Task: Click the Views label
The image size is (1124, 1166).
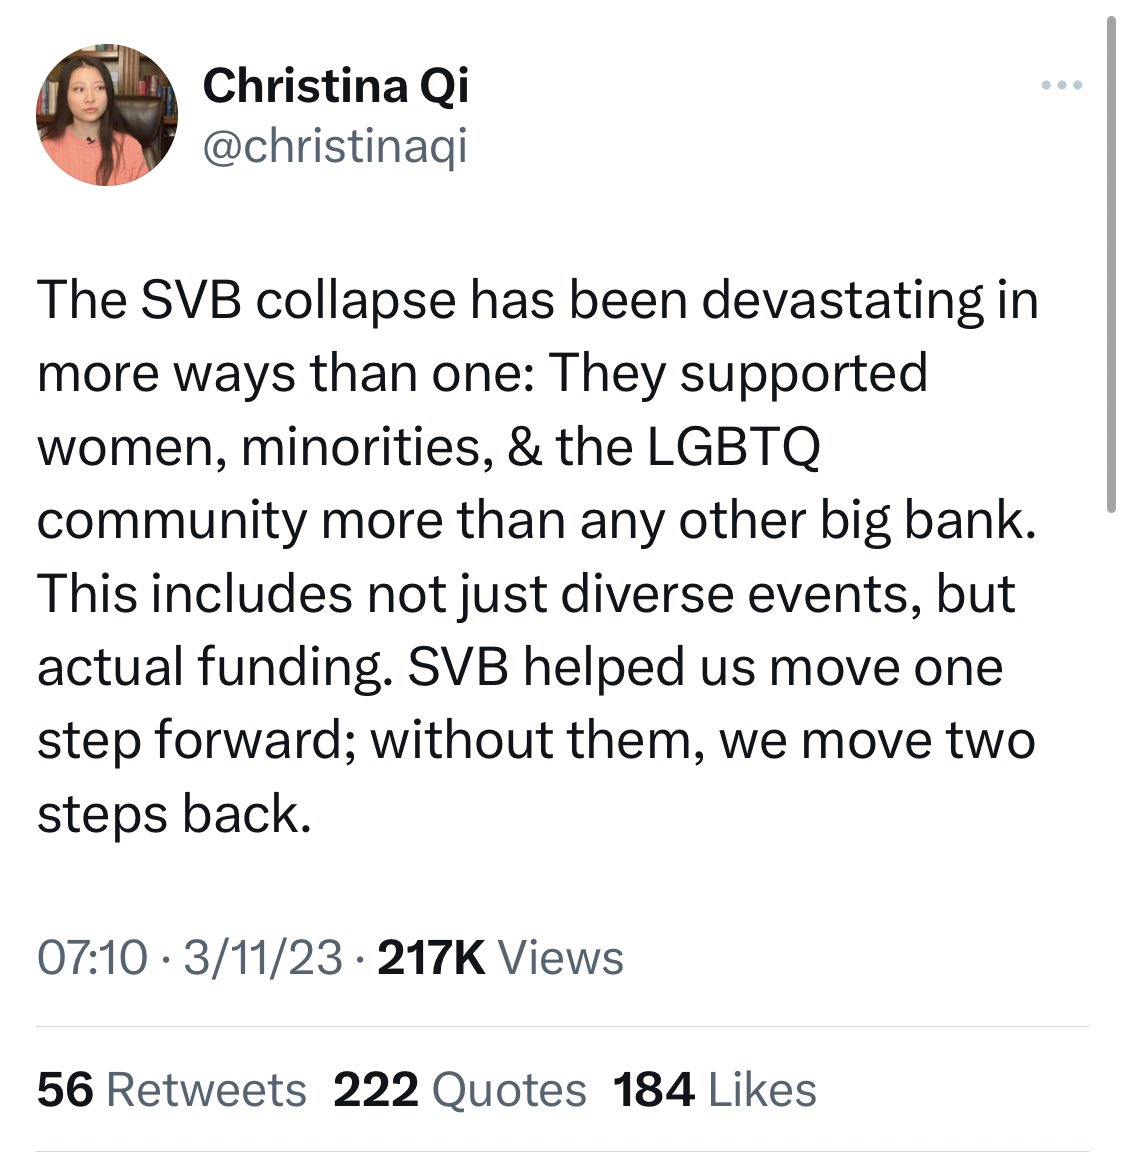Action: click(560, 958)
